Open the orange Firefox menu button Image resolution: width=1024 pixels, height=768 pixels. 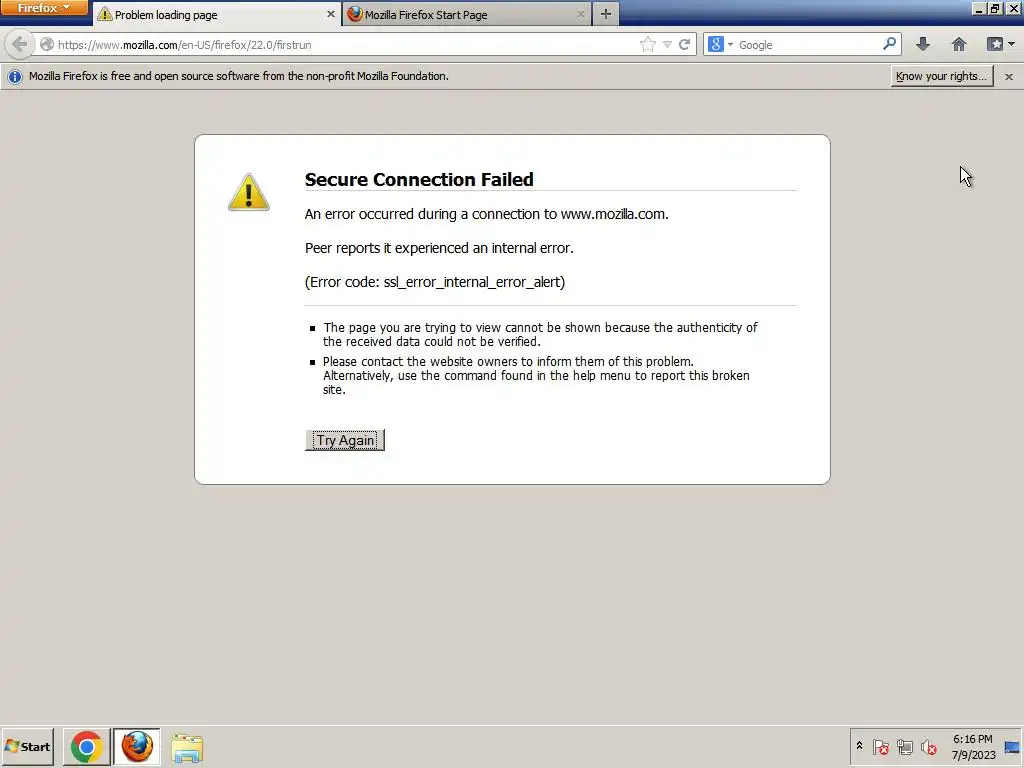pyautogui.click(x=44, y=8)
